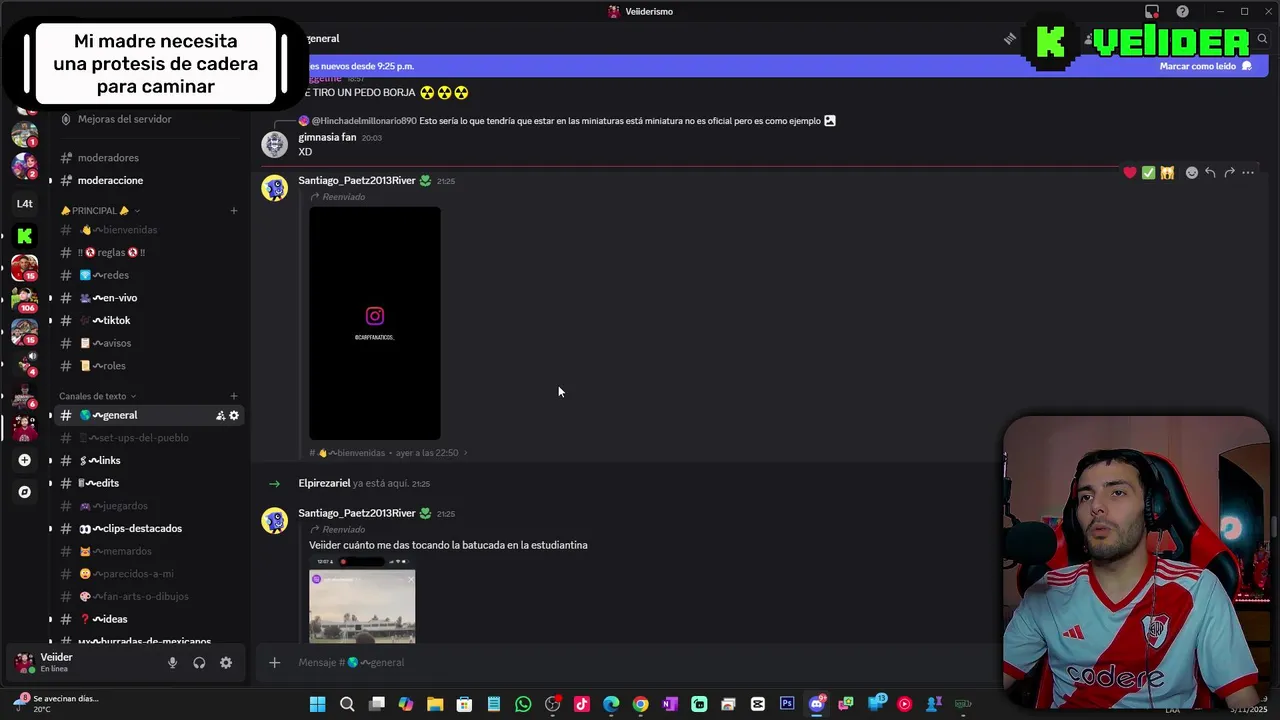Click Marcar como leído button
The width and height of the screenshot is (1280, 720).
coord(1205,66)
